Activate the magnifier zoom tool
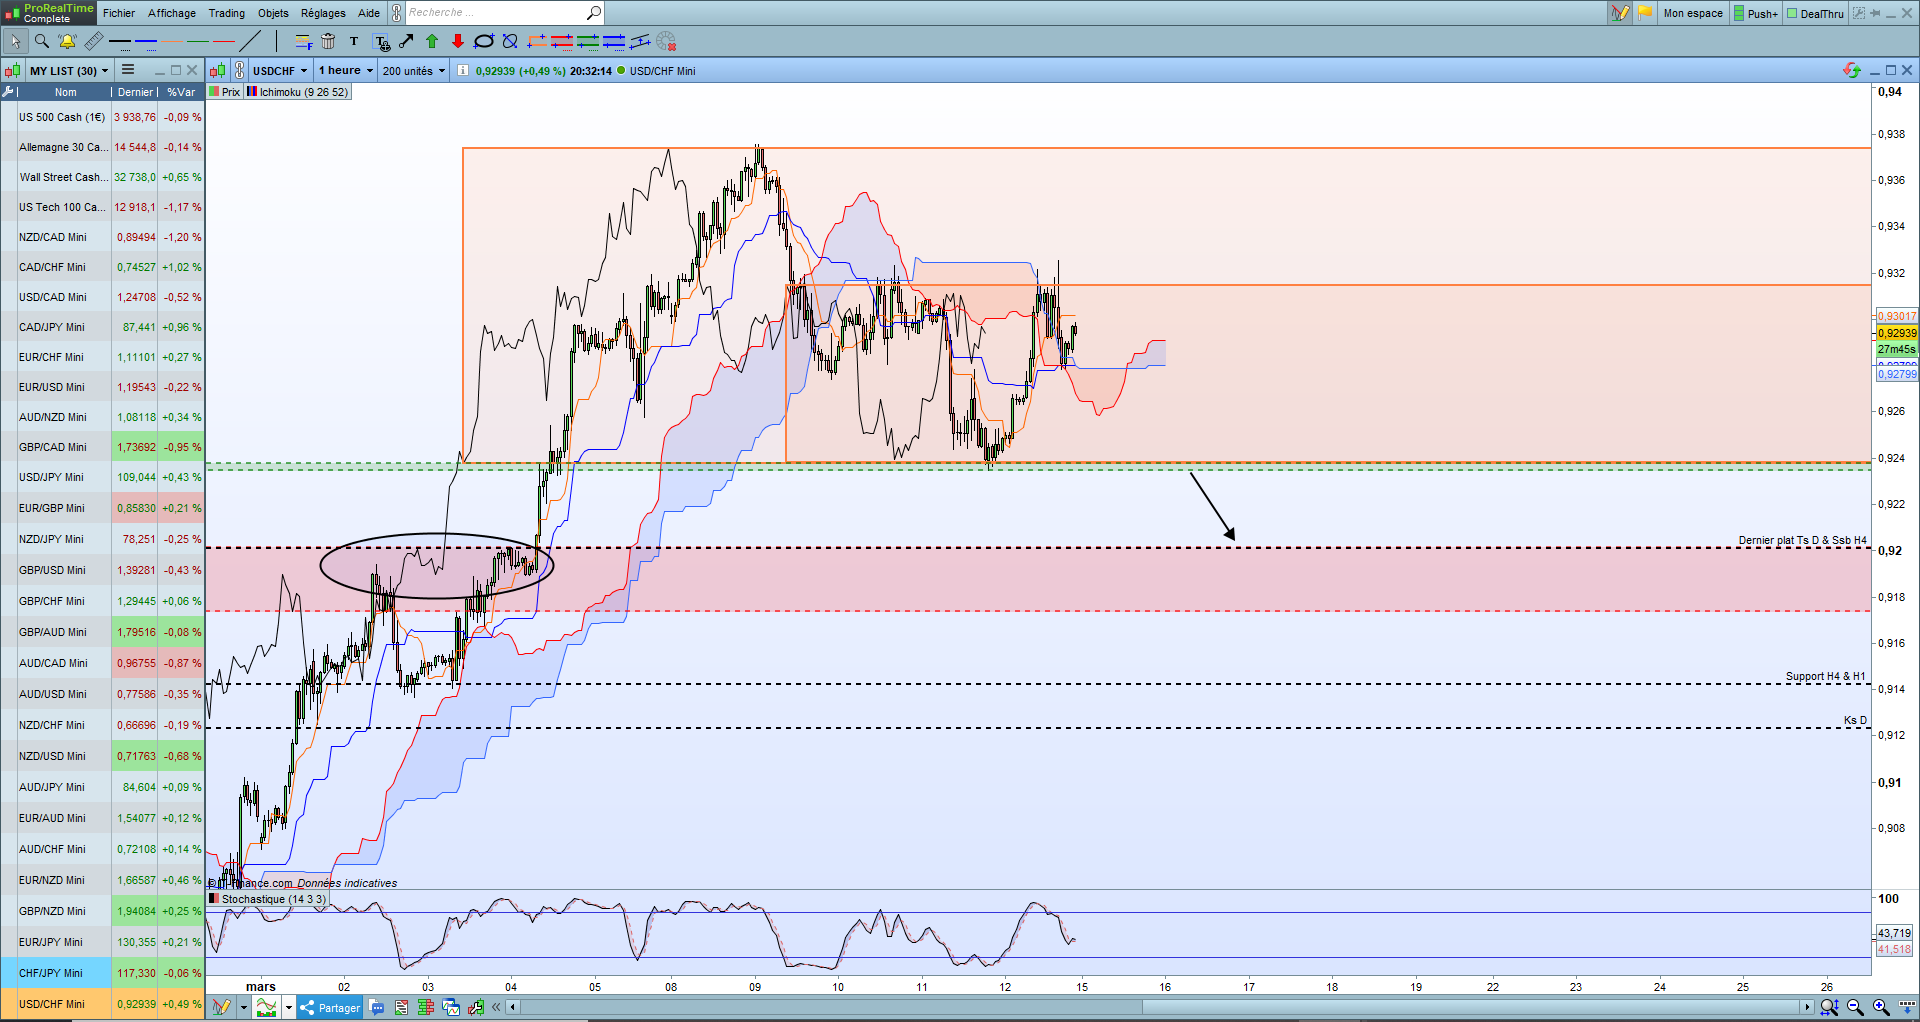 tap(42, 41)
